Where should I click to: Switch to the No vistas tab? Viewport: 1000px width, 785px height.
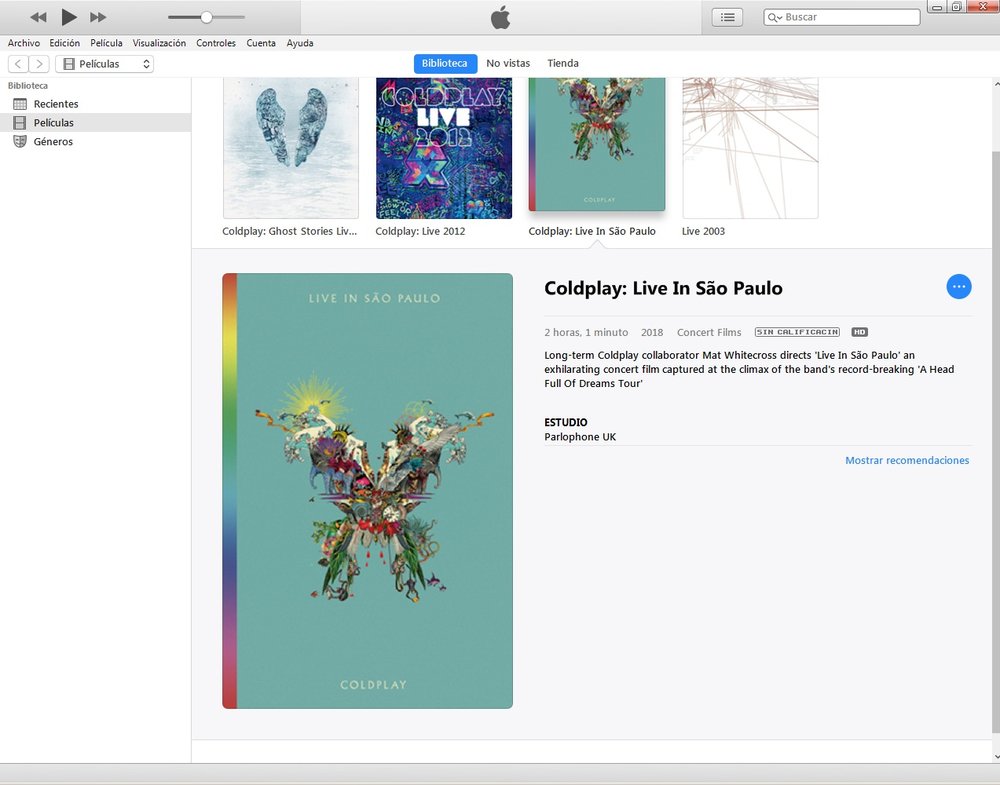coord(508,63)
